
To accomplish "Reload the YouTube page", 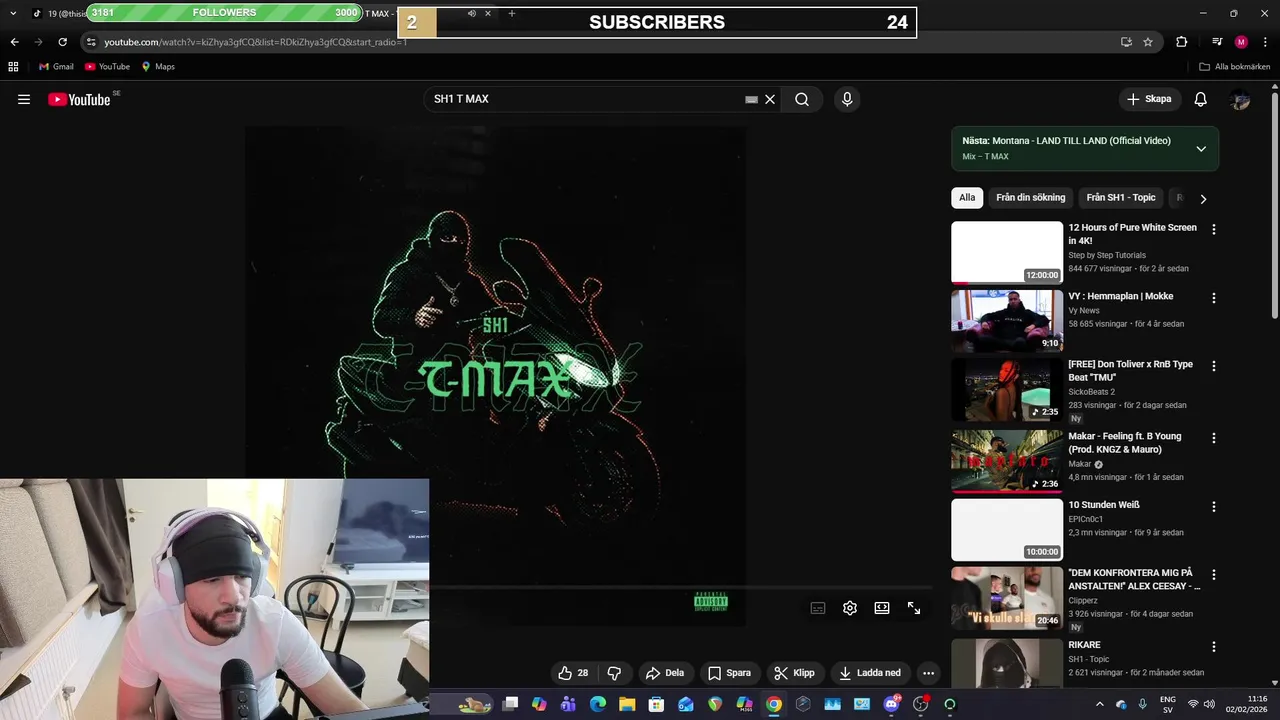I will [x=62, y=42].
